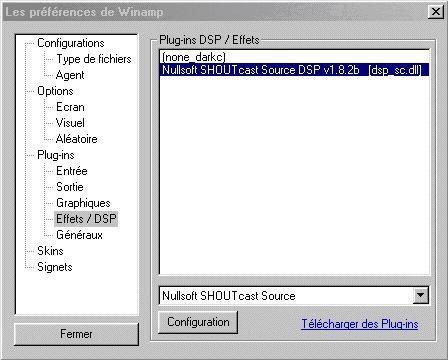Screen dimensions: 448x360
Task: Select Nullsoft SHOUTcast Source DSP v1.8.2b entry
Action: [294, 70]
